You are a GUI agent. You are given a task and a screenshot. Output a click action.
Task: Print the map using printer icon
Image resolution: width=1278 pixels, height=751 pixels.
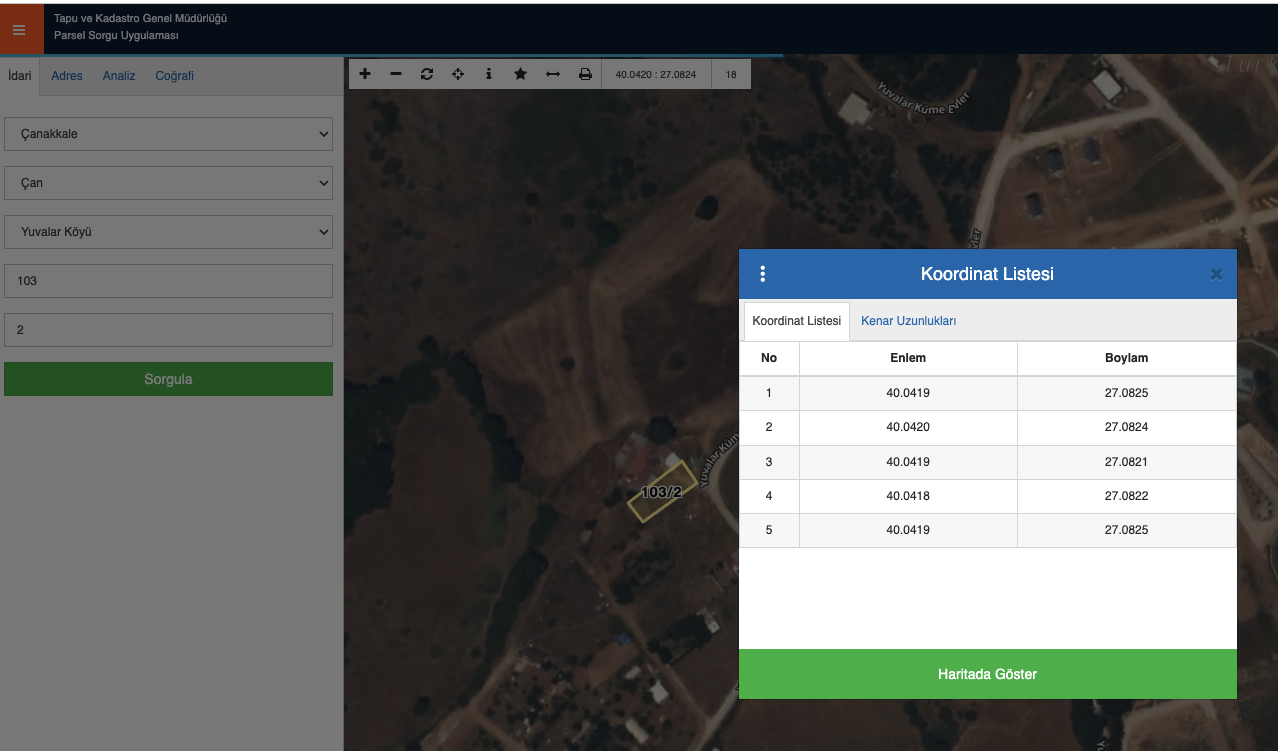[x=585, y=74]
